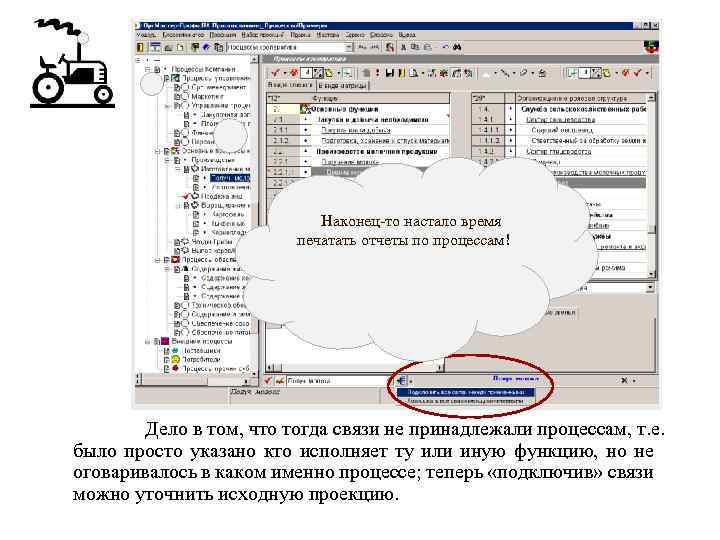Click the black floppy disk save icon
The width and height of the screenshot is (720, 540).
tap(390, 73)
